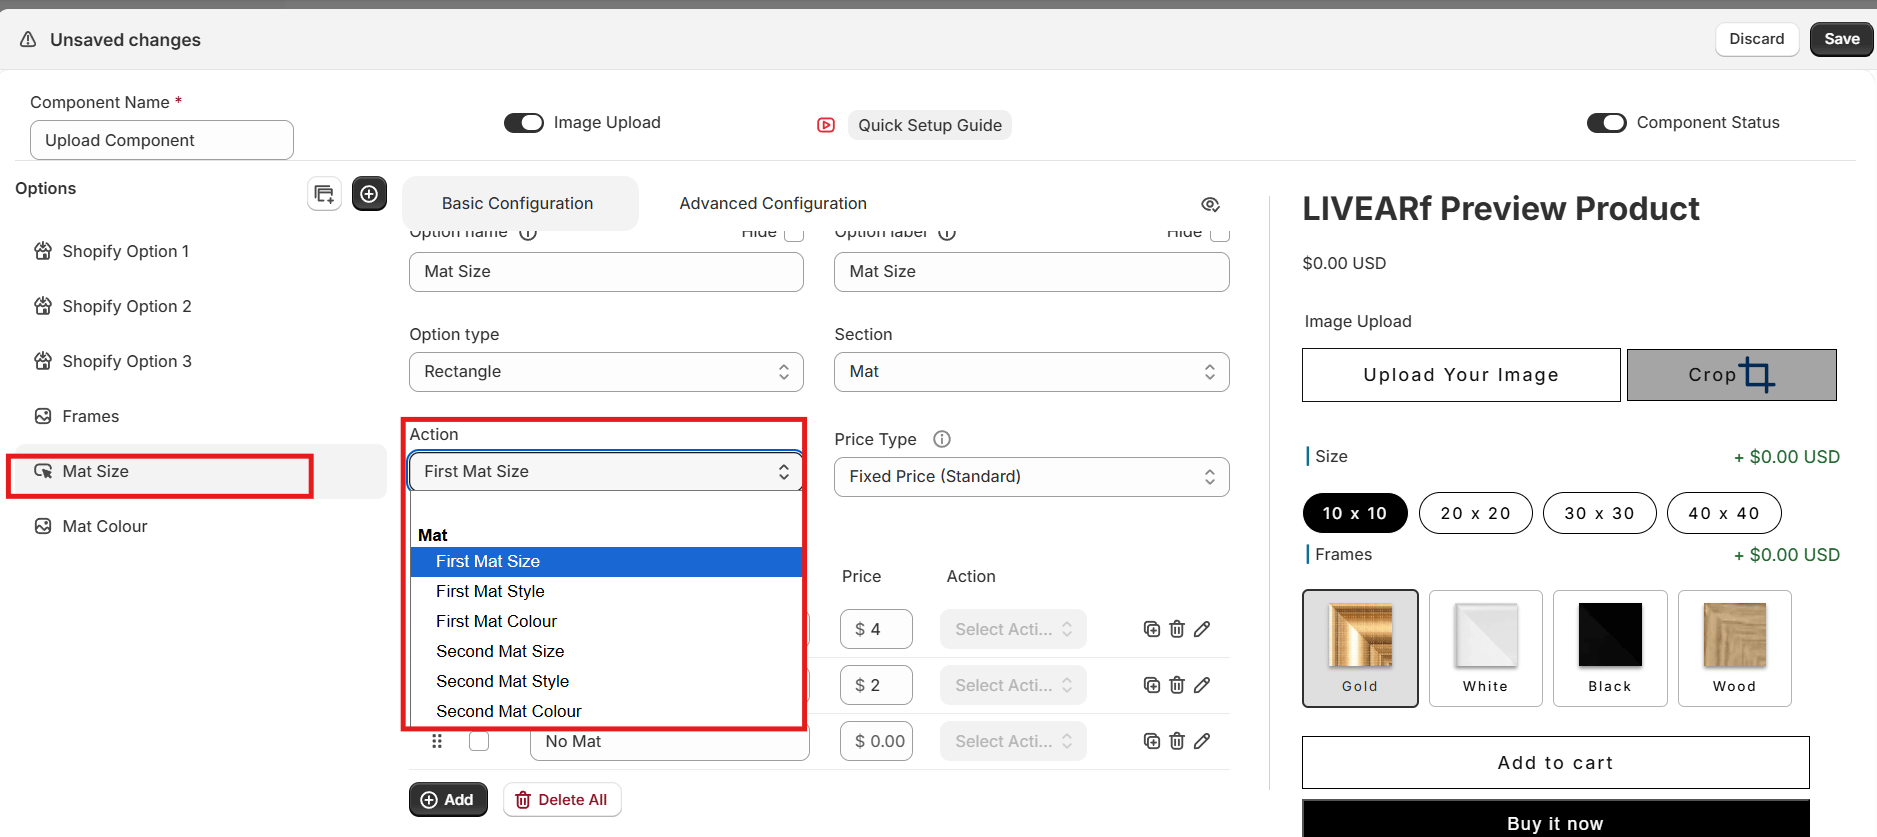Click the Shopify Option 3 icon

pos(43,361)
